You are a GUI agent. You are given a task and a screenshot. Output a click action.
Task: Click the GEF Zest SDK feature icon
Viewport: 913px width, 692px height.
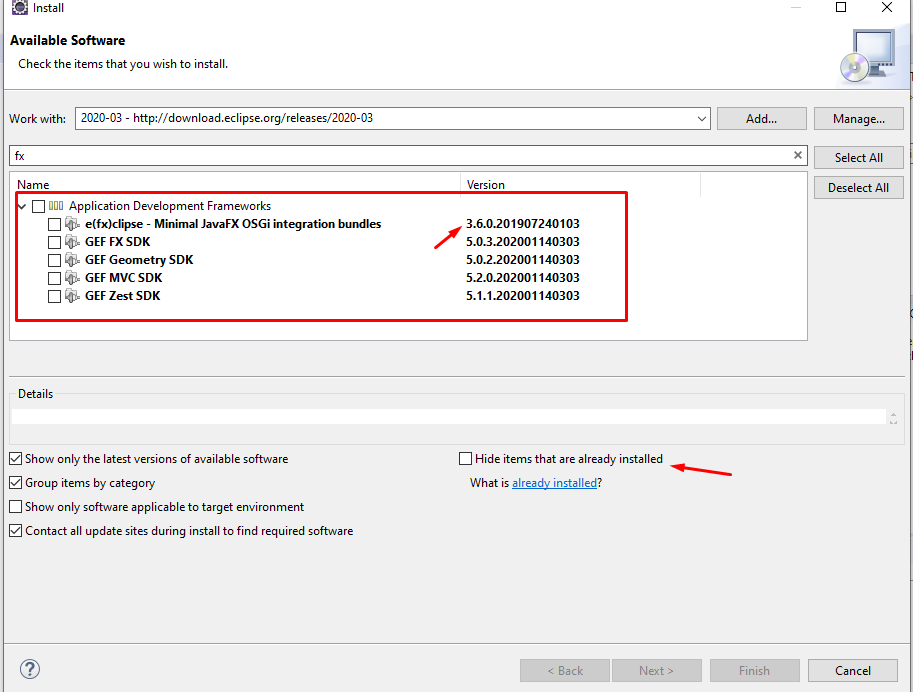[x=72, y=296]
